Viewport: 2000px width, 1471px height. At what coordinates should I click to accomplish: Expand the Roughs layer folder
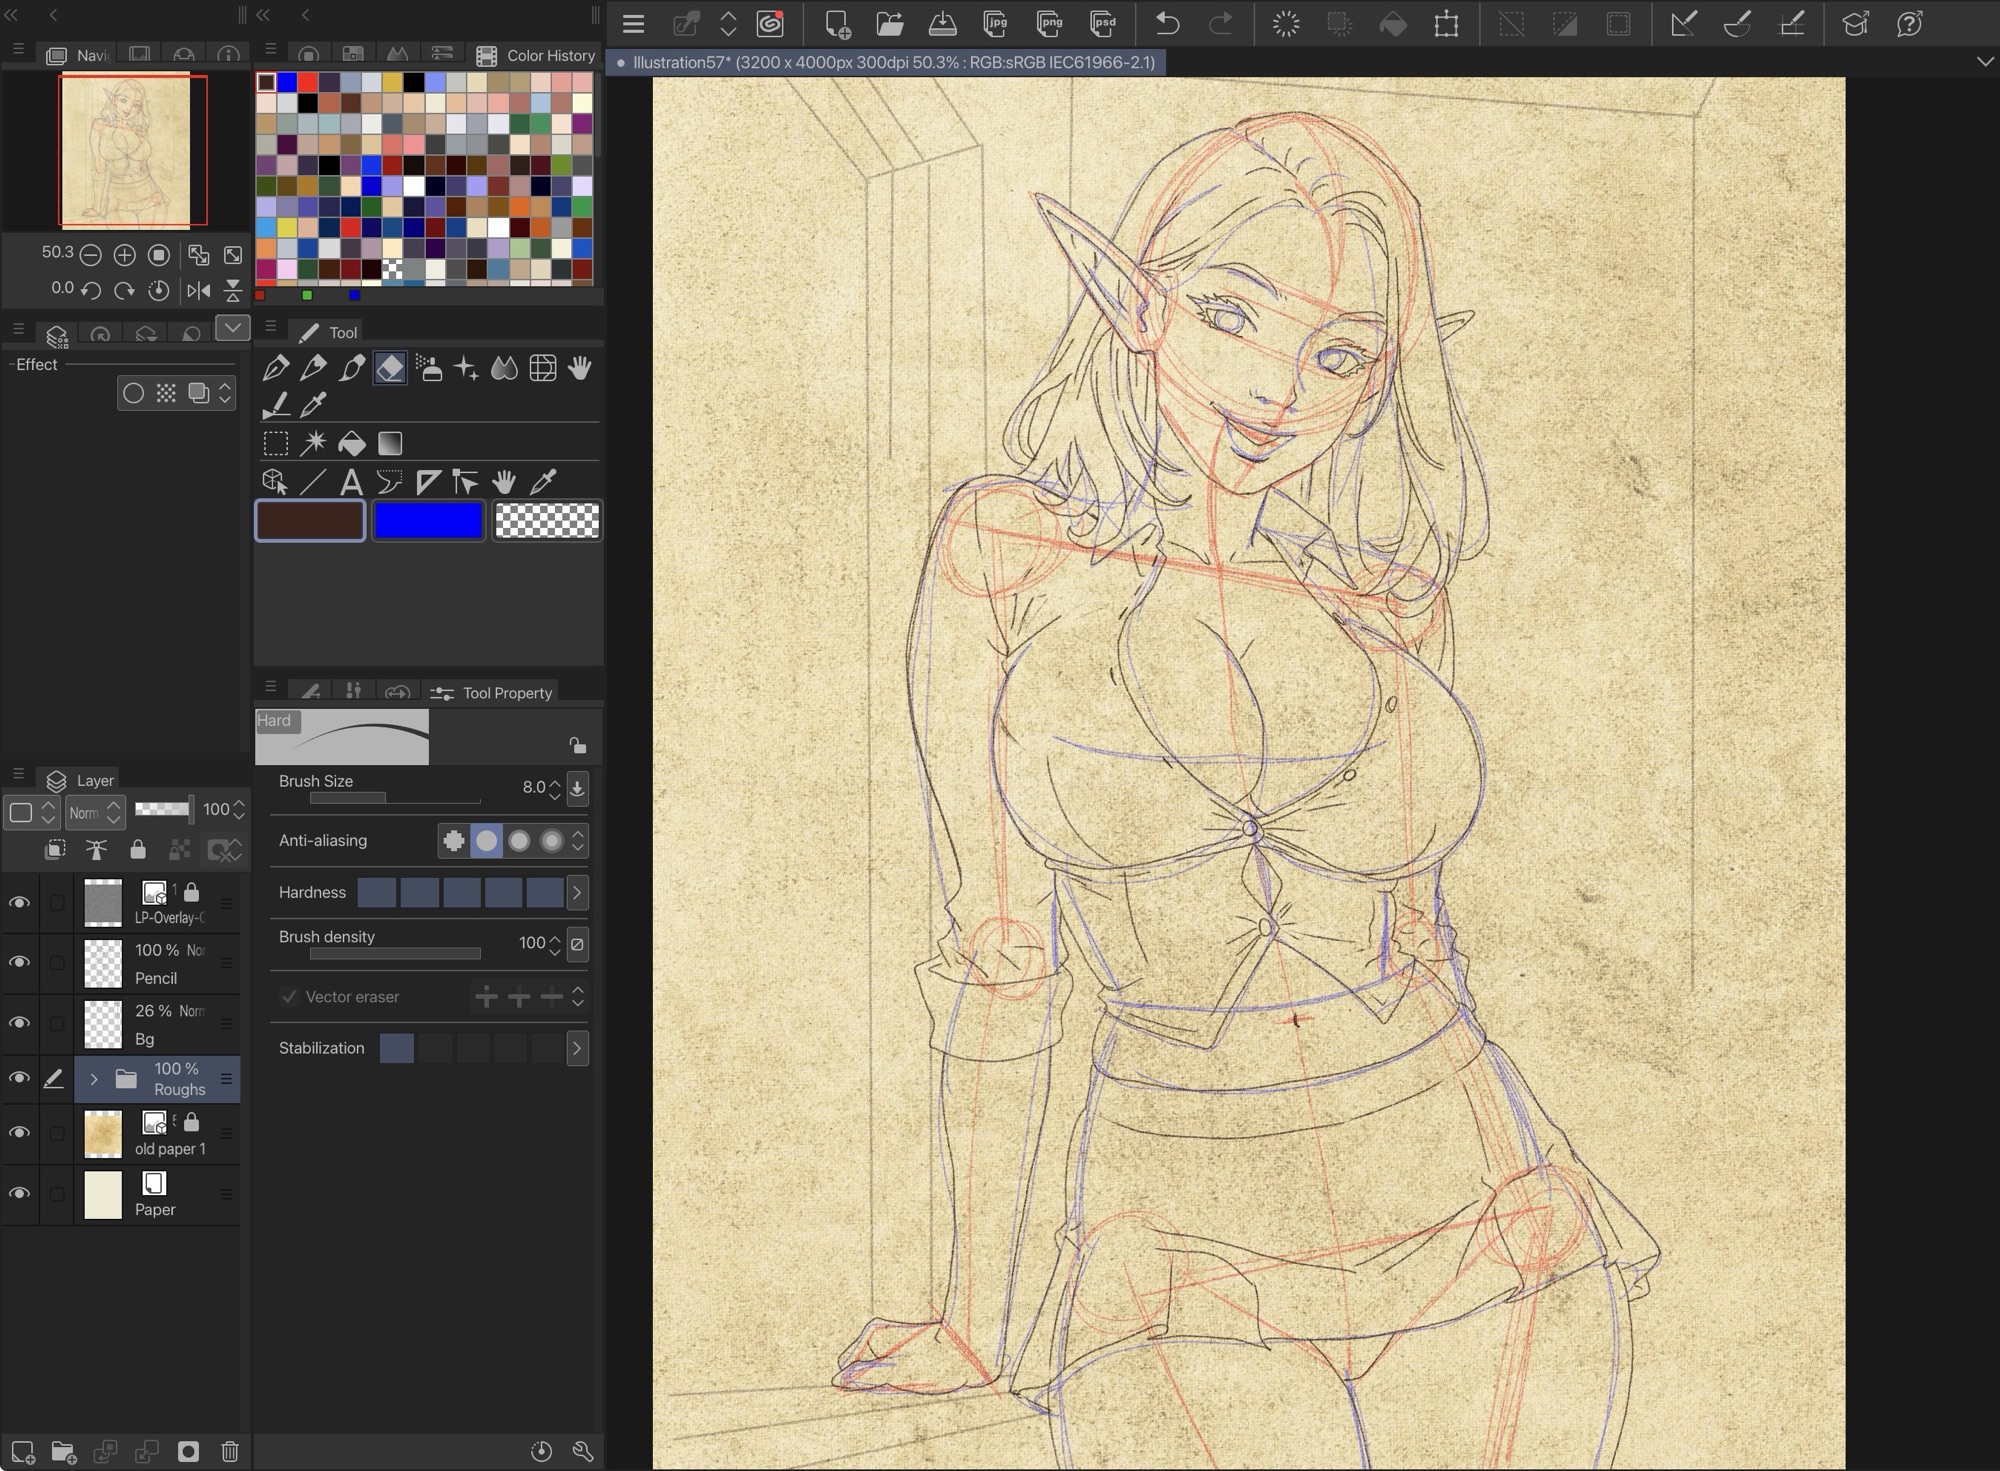94,1079
